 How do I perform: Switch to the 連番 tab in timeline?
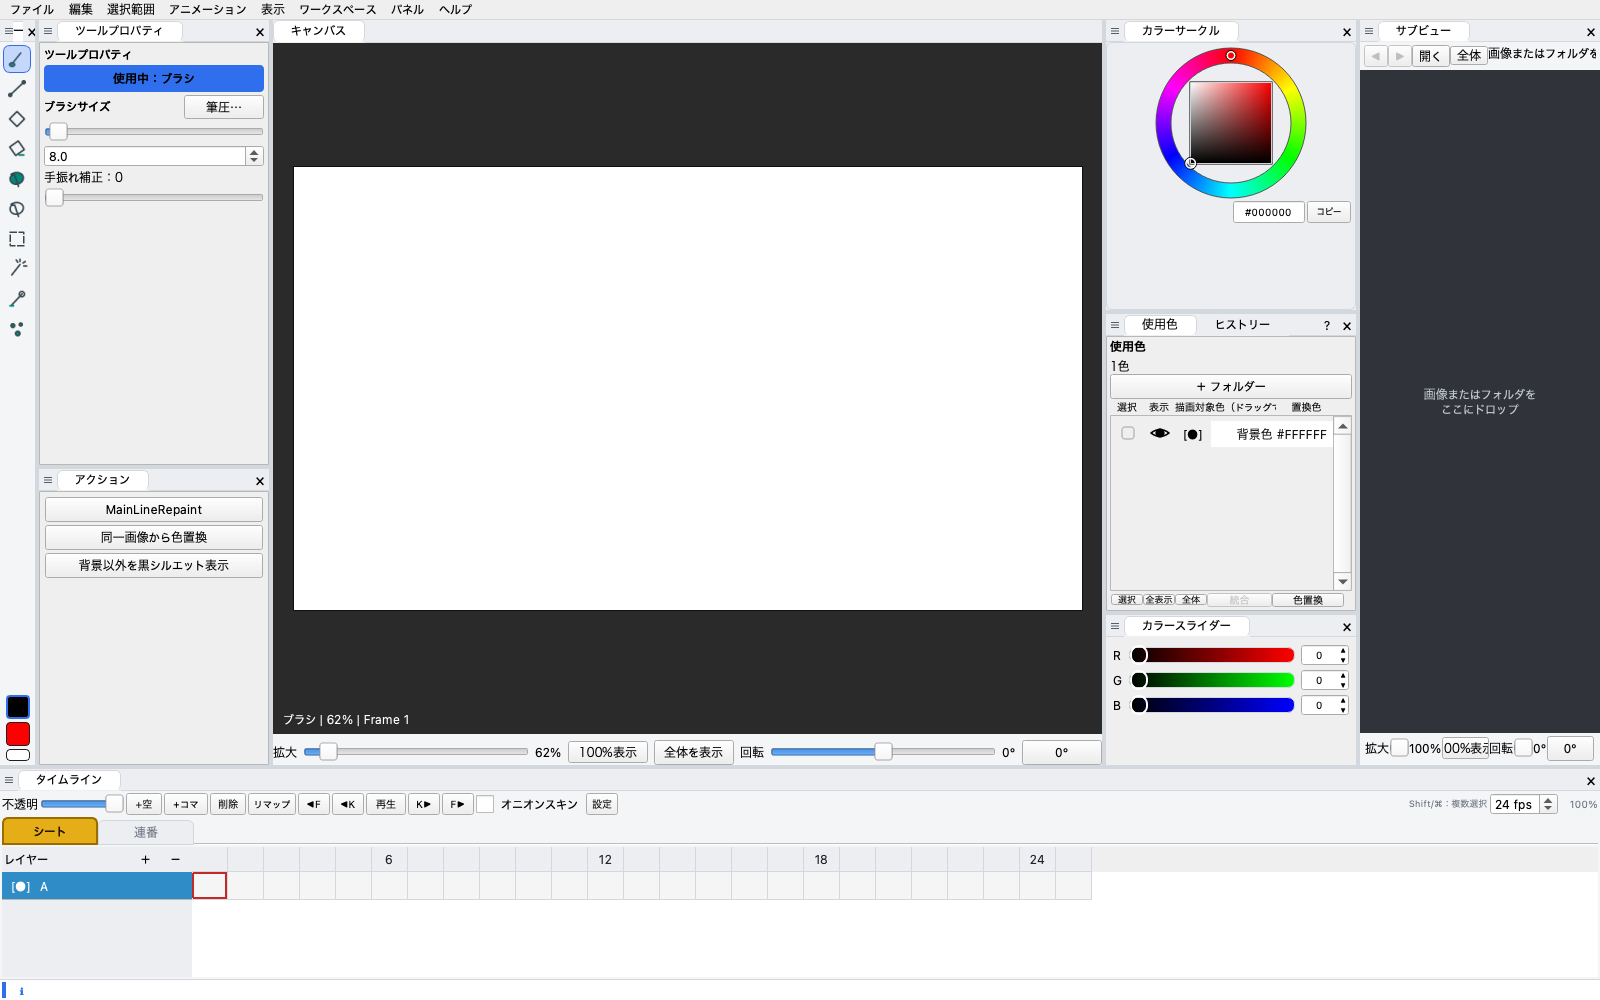[146, 832]
